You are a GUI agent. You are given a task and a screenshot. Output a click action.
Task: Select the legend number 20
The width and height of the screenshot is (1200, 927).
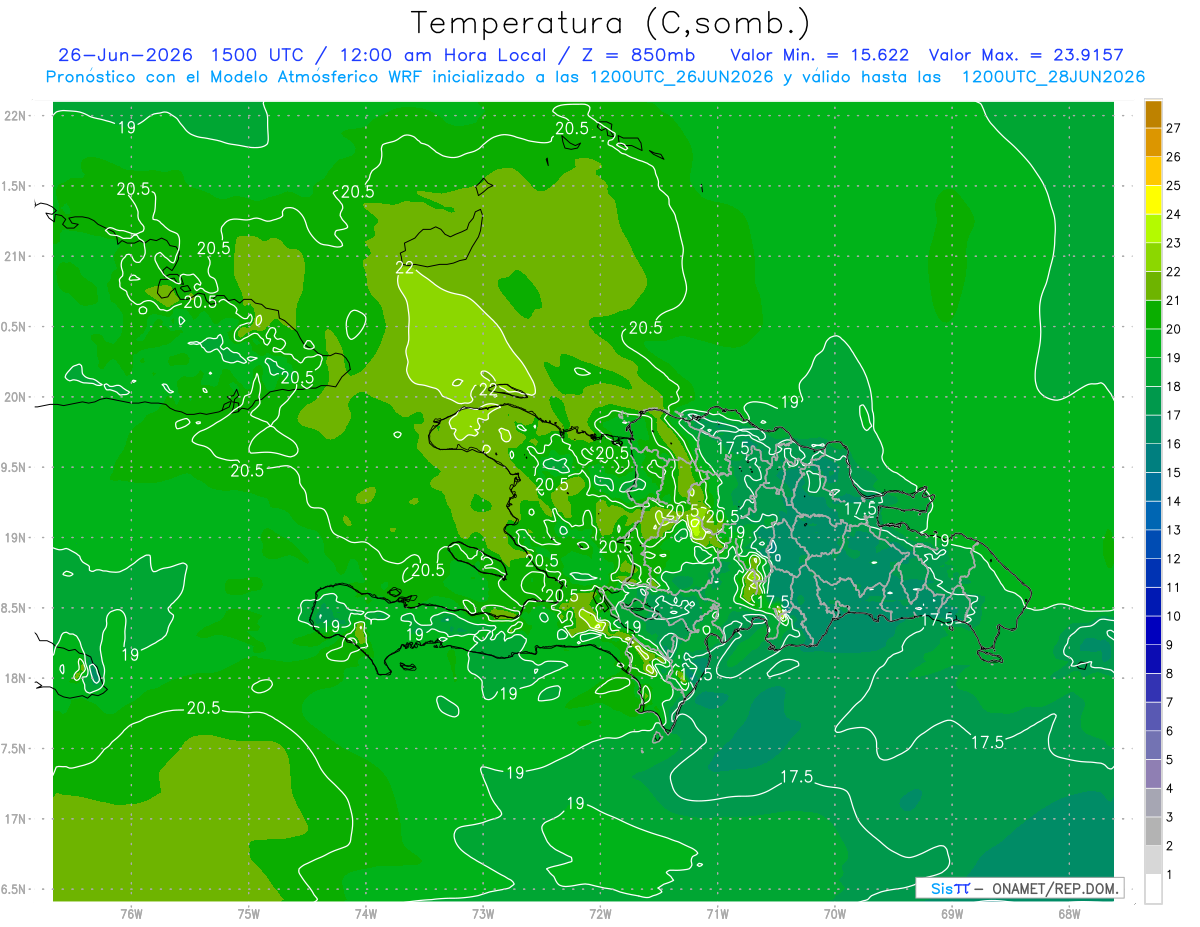click(x=1173, y=329)
